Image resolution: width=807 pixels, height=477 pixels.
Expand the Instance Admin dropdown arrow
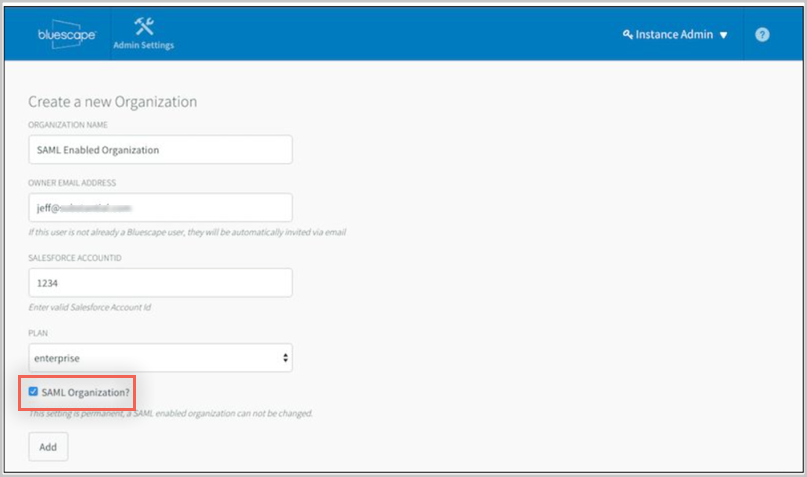pyautogui.click(x=723, y=36)
